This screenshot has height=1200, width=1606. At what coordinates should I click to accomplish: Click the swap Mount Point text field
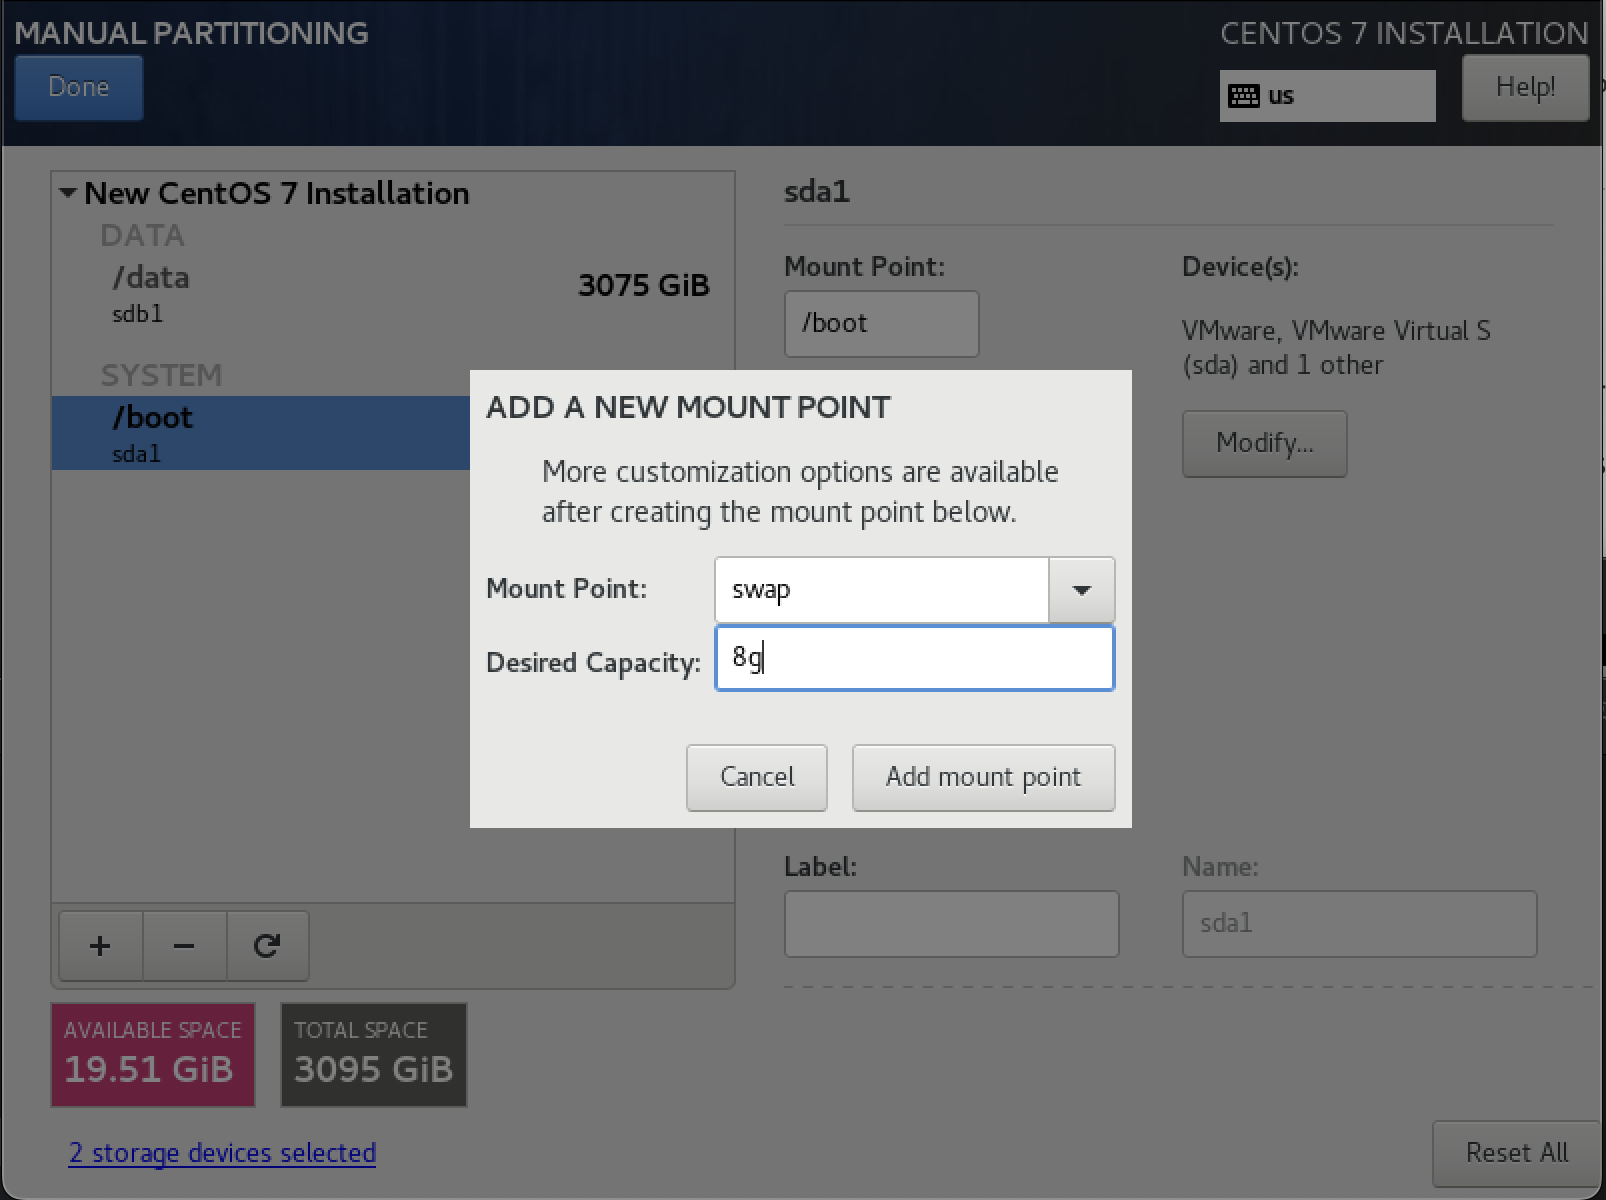coord(881,590)
